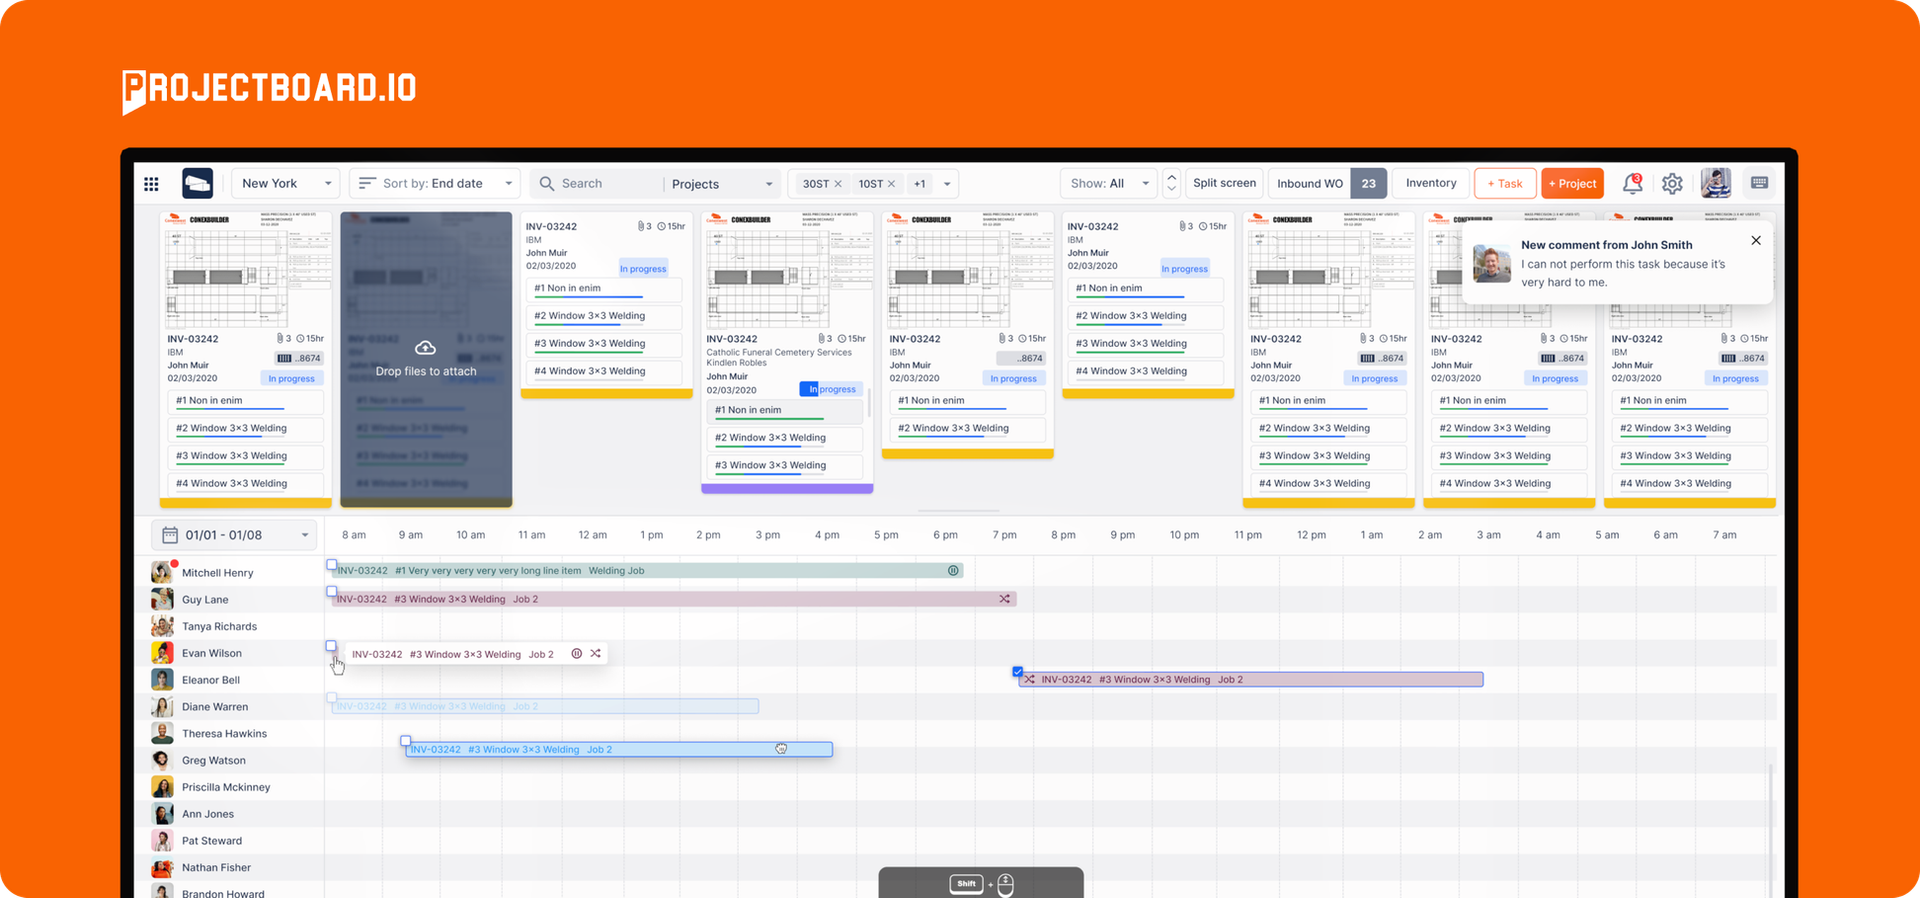The width and height of the screenshot is (1920, 898).
Task: Select the 8 am timeline marker
Action: 354,535
